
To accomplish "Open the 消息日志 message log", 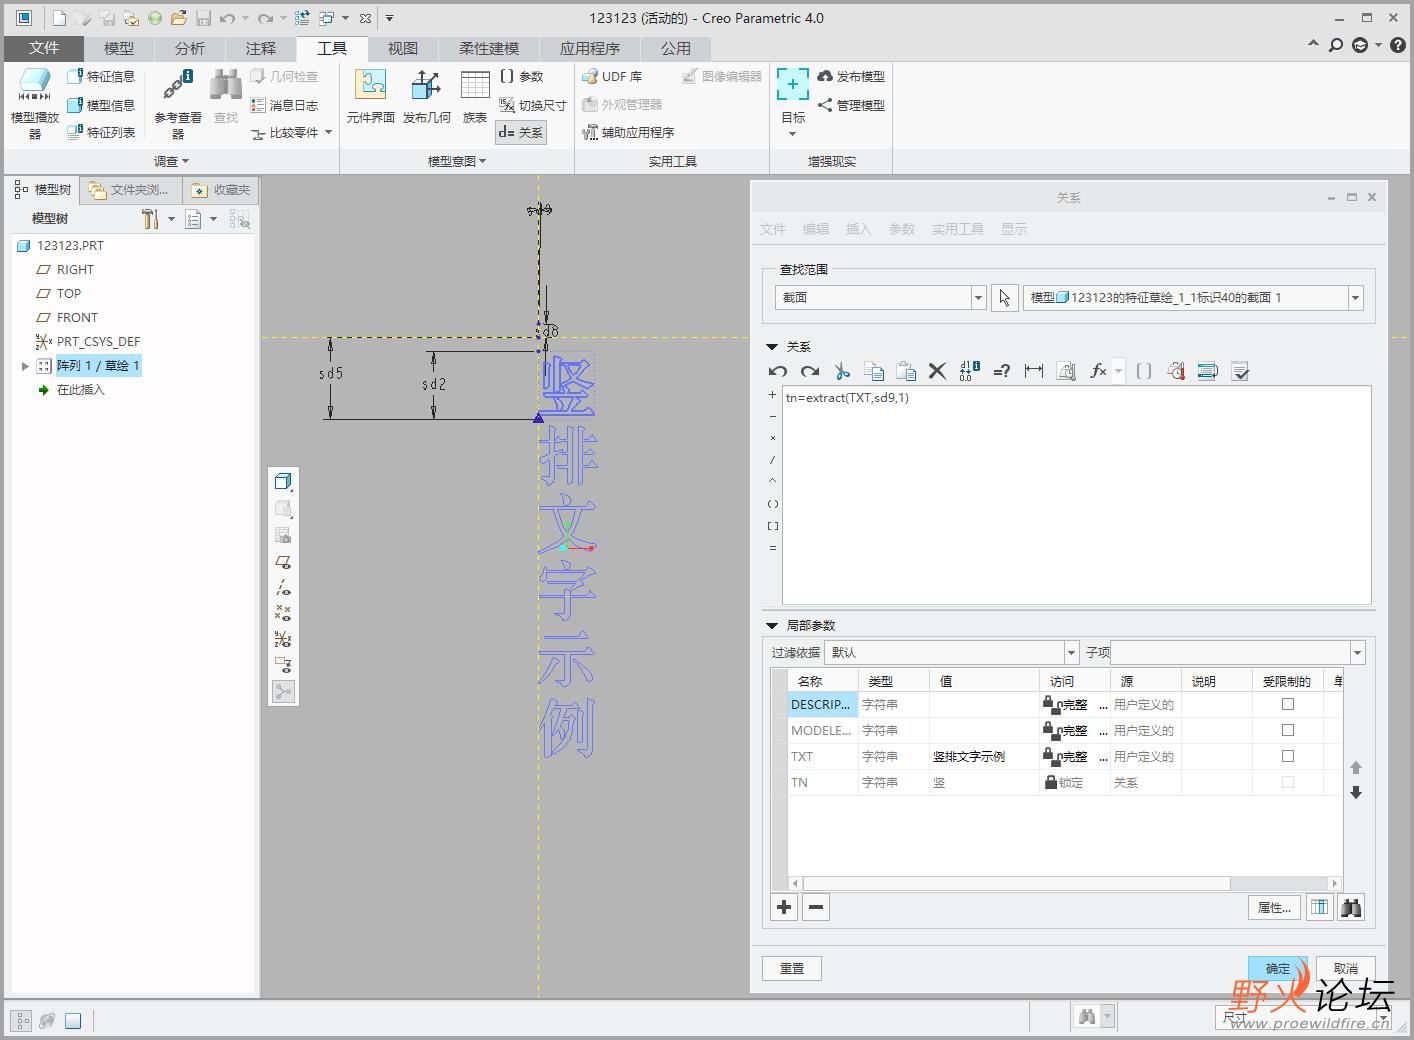I will tap(284, 105).
